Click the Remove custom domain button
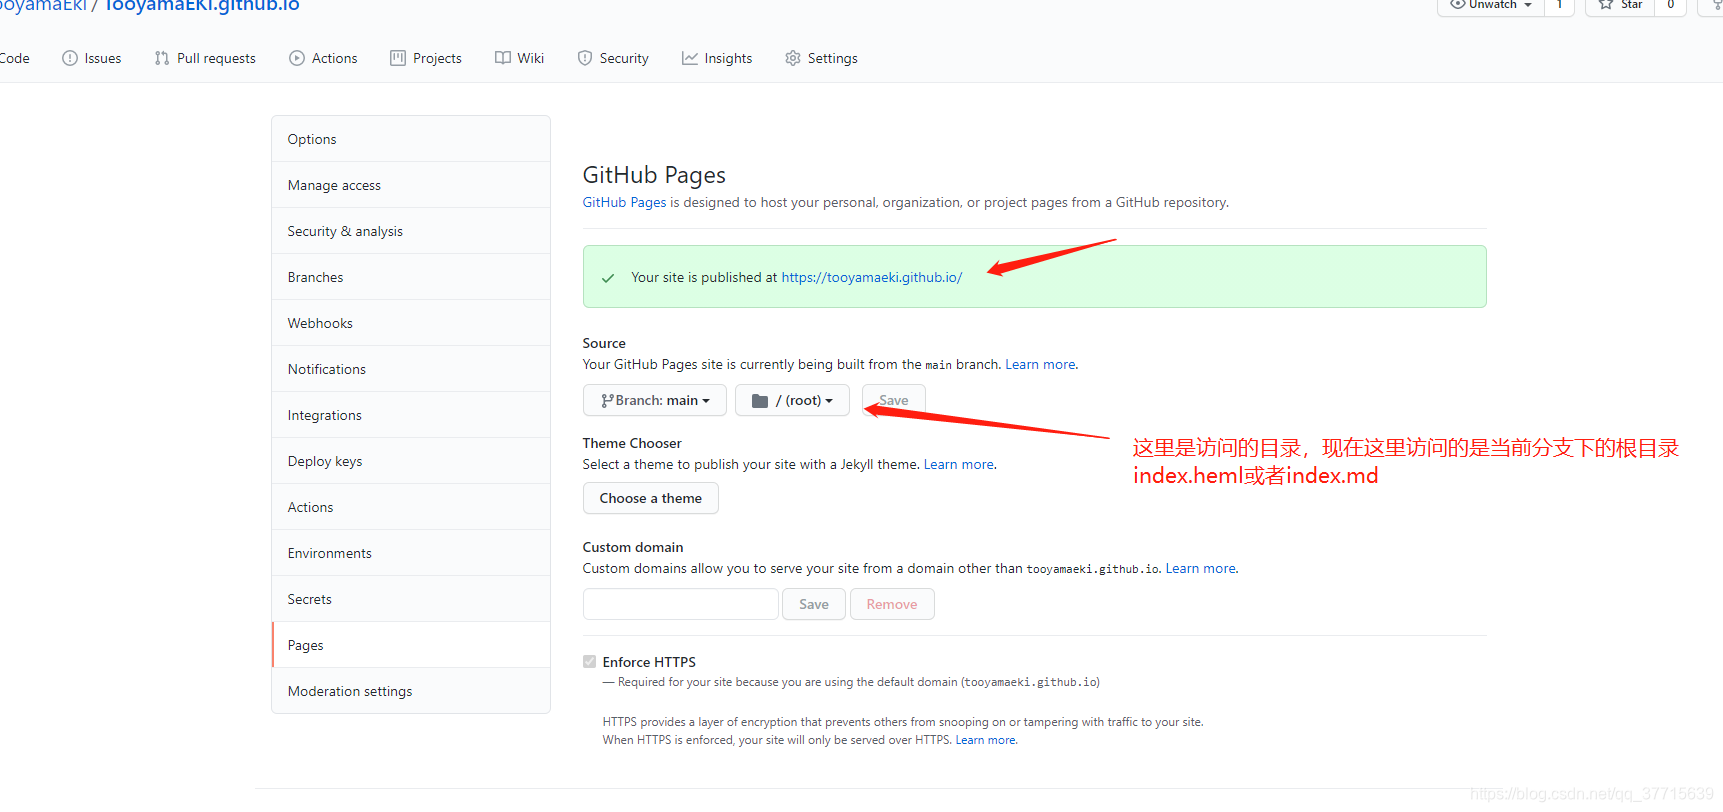The width and height of the screenshot is (1723, 812). coord(892,604)
